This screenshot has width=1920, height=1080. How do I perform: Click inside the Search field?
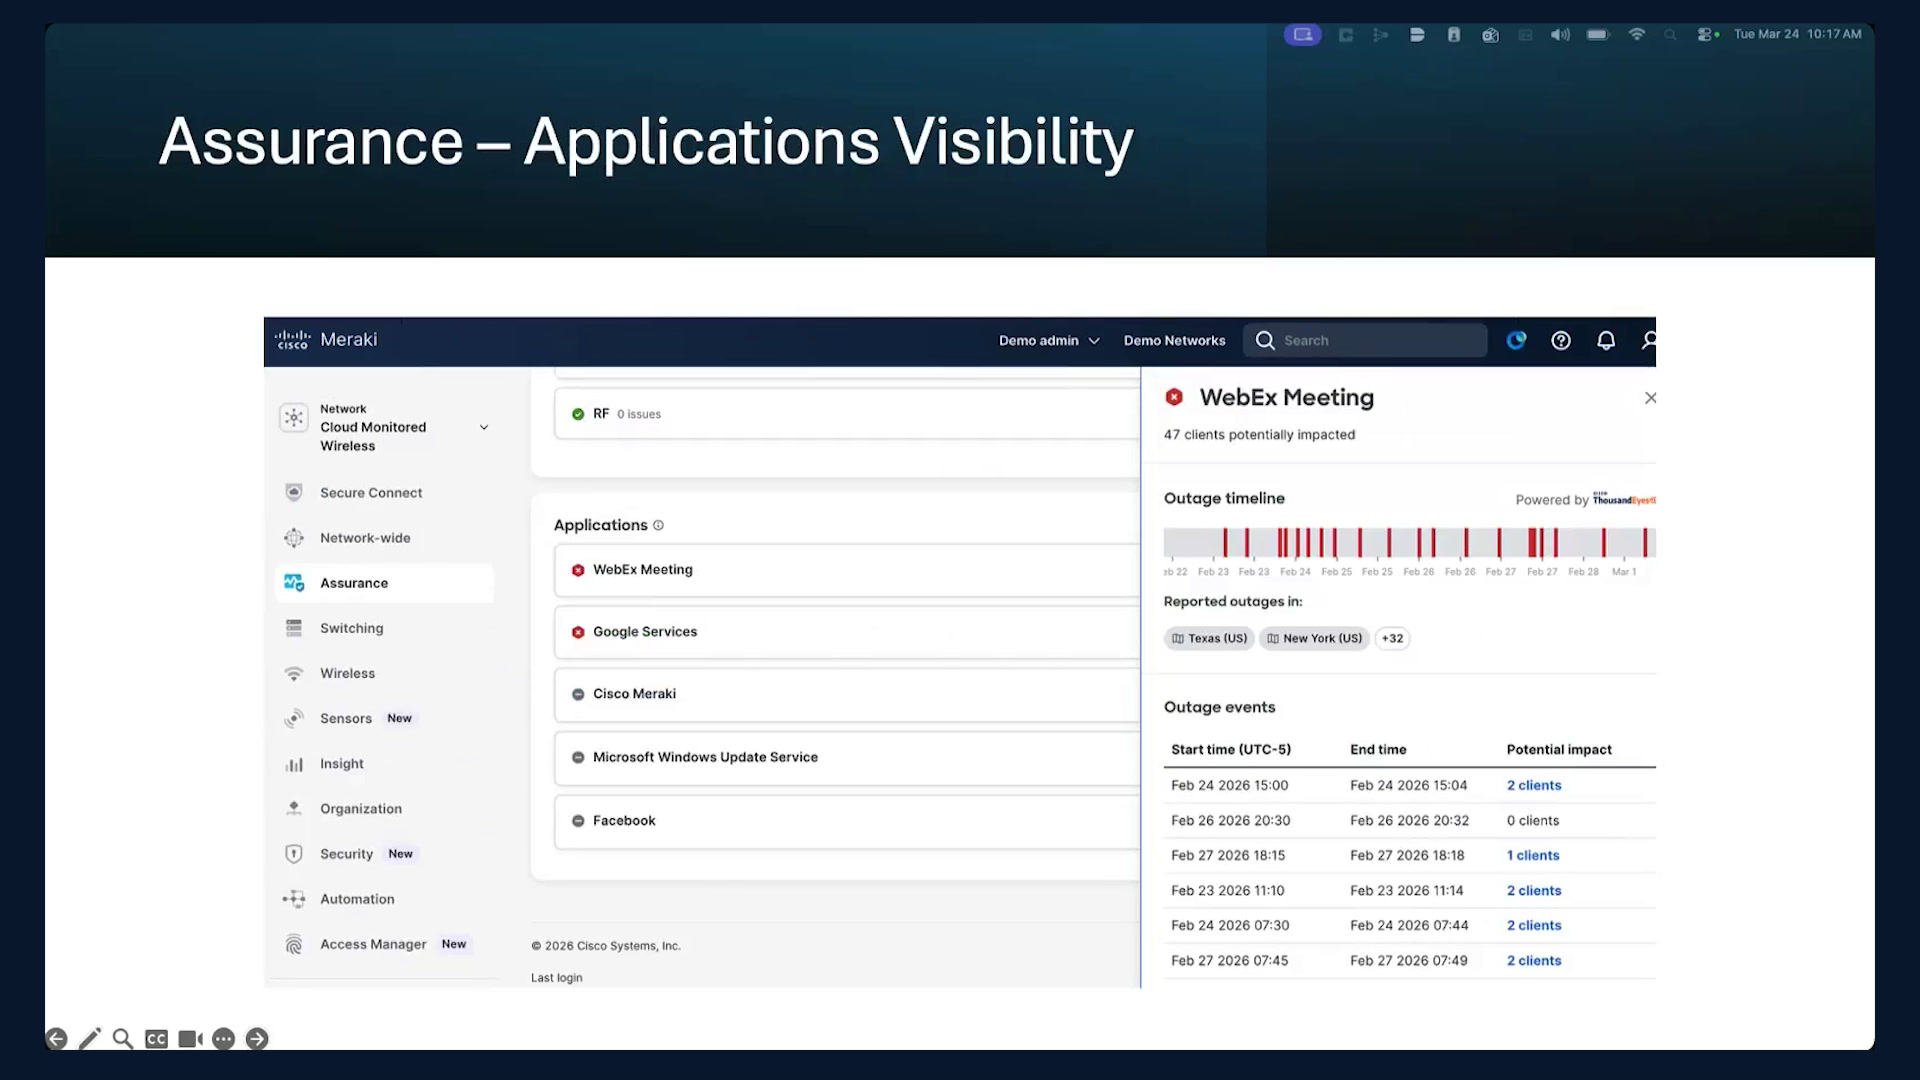(x=1365, y=341)
